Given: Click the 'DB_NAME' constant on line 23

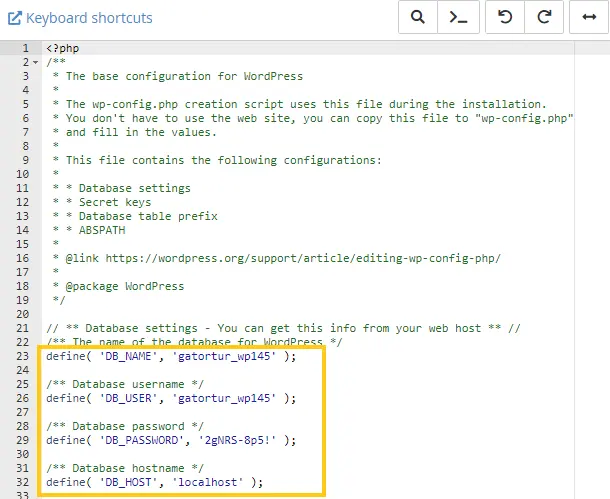Looking at the screenshot, I should [x=128, y=356].
